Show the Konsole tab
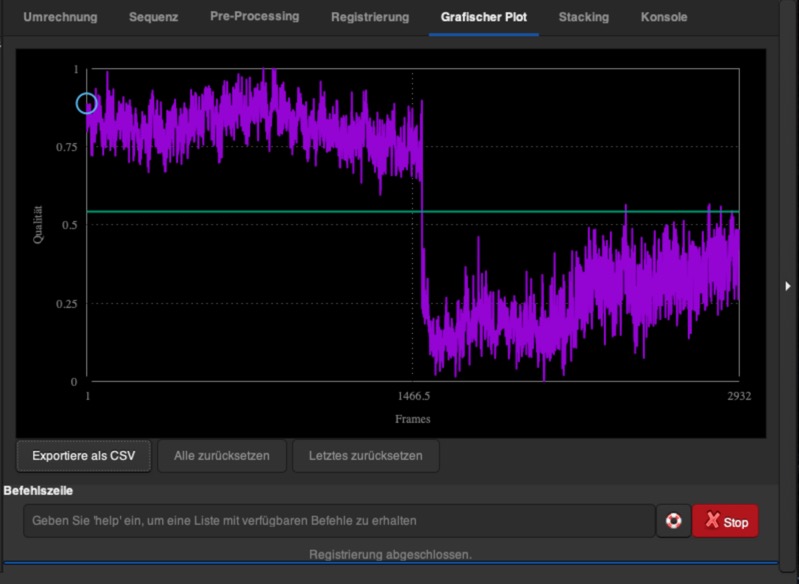Viewport: 799px width, 584px height. 664,17
